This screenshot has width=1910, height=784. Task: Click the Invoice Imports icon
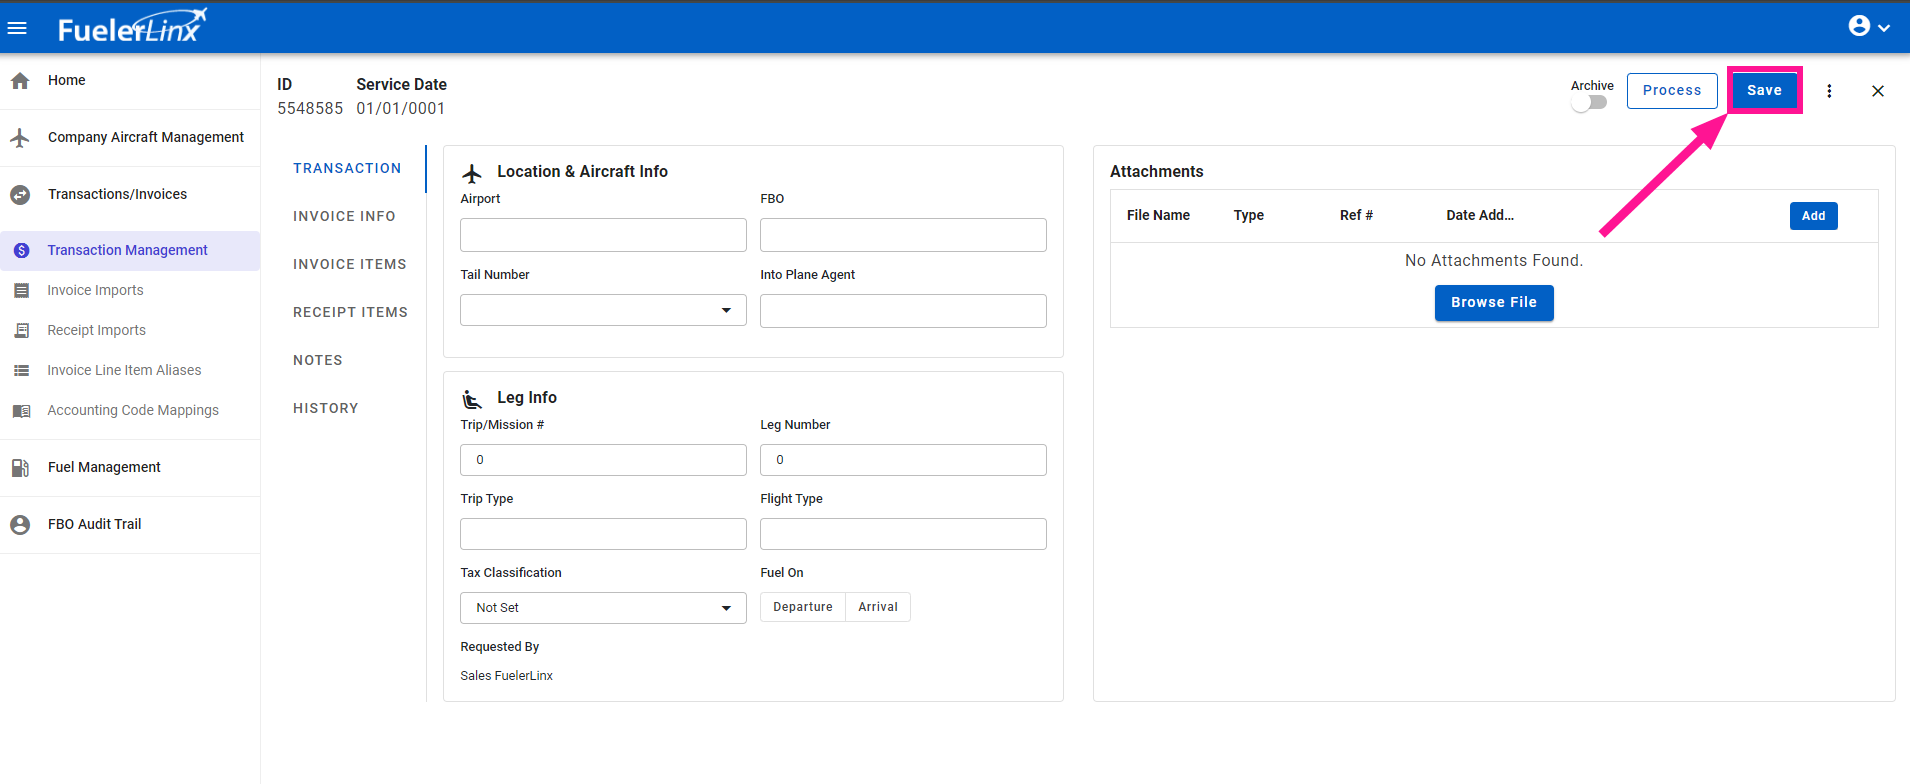pos(21,291)
